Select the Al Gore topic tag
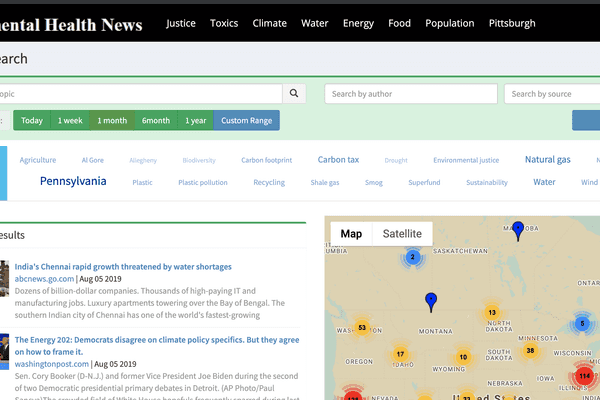This screenshot has height=400, width=600. click(93, 160)
